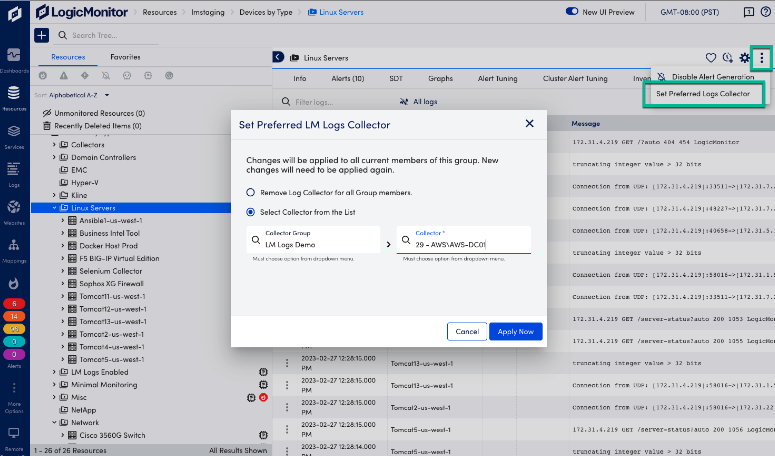The height and width of the screenshot is (456, 775).
Task: Open the Collector Group dropdown
Action: (x=313, y=239)
